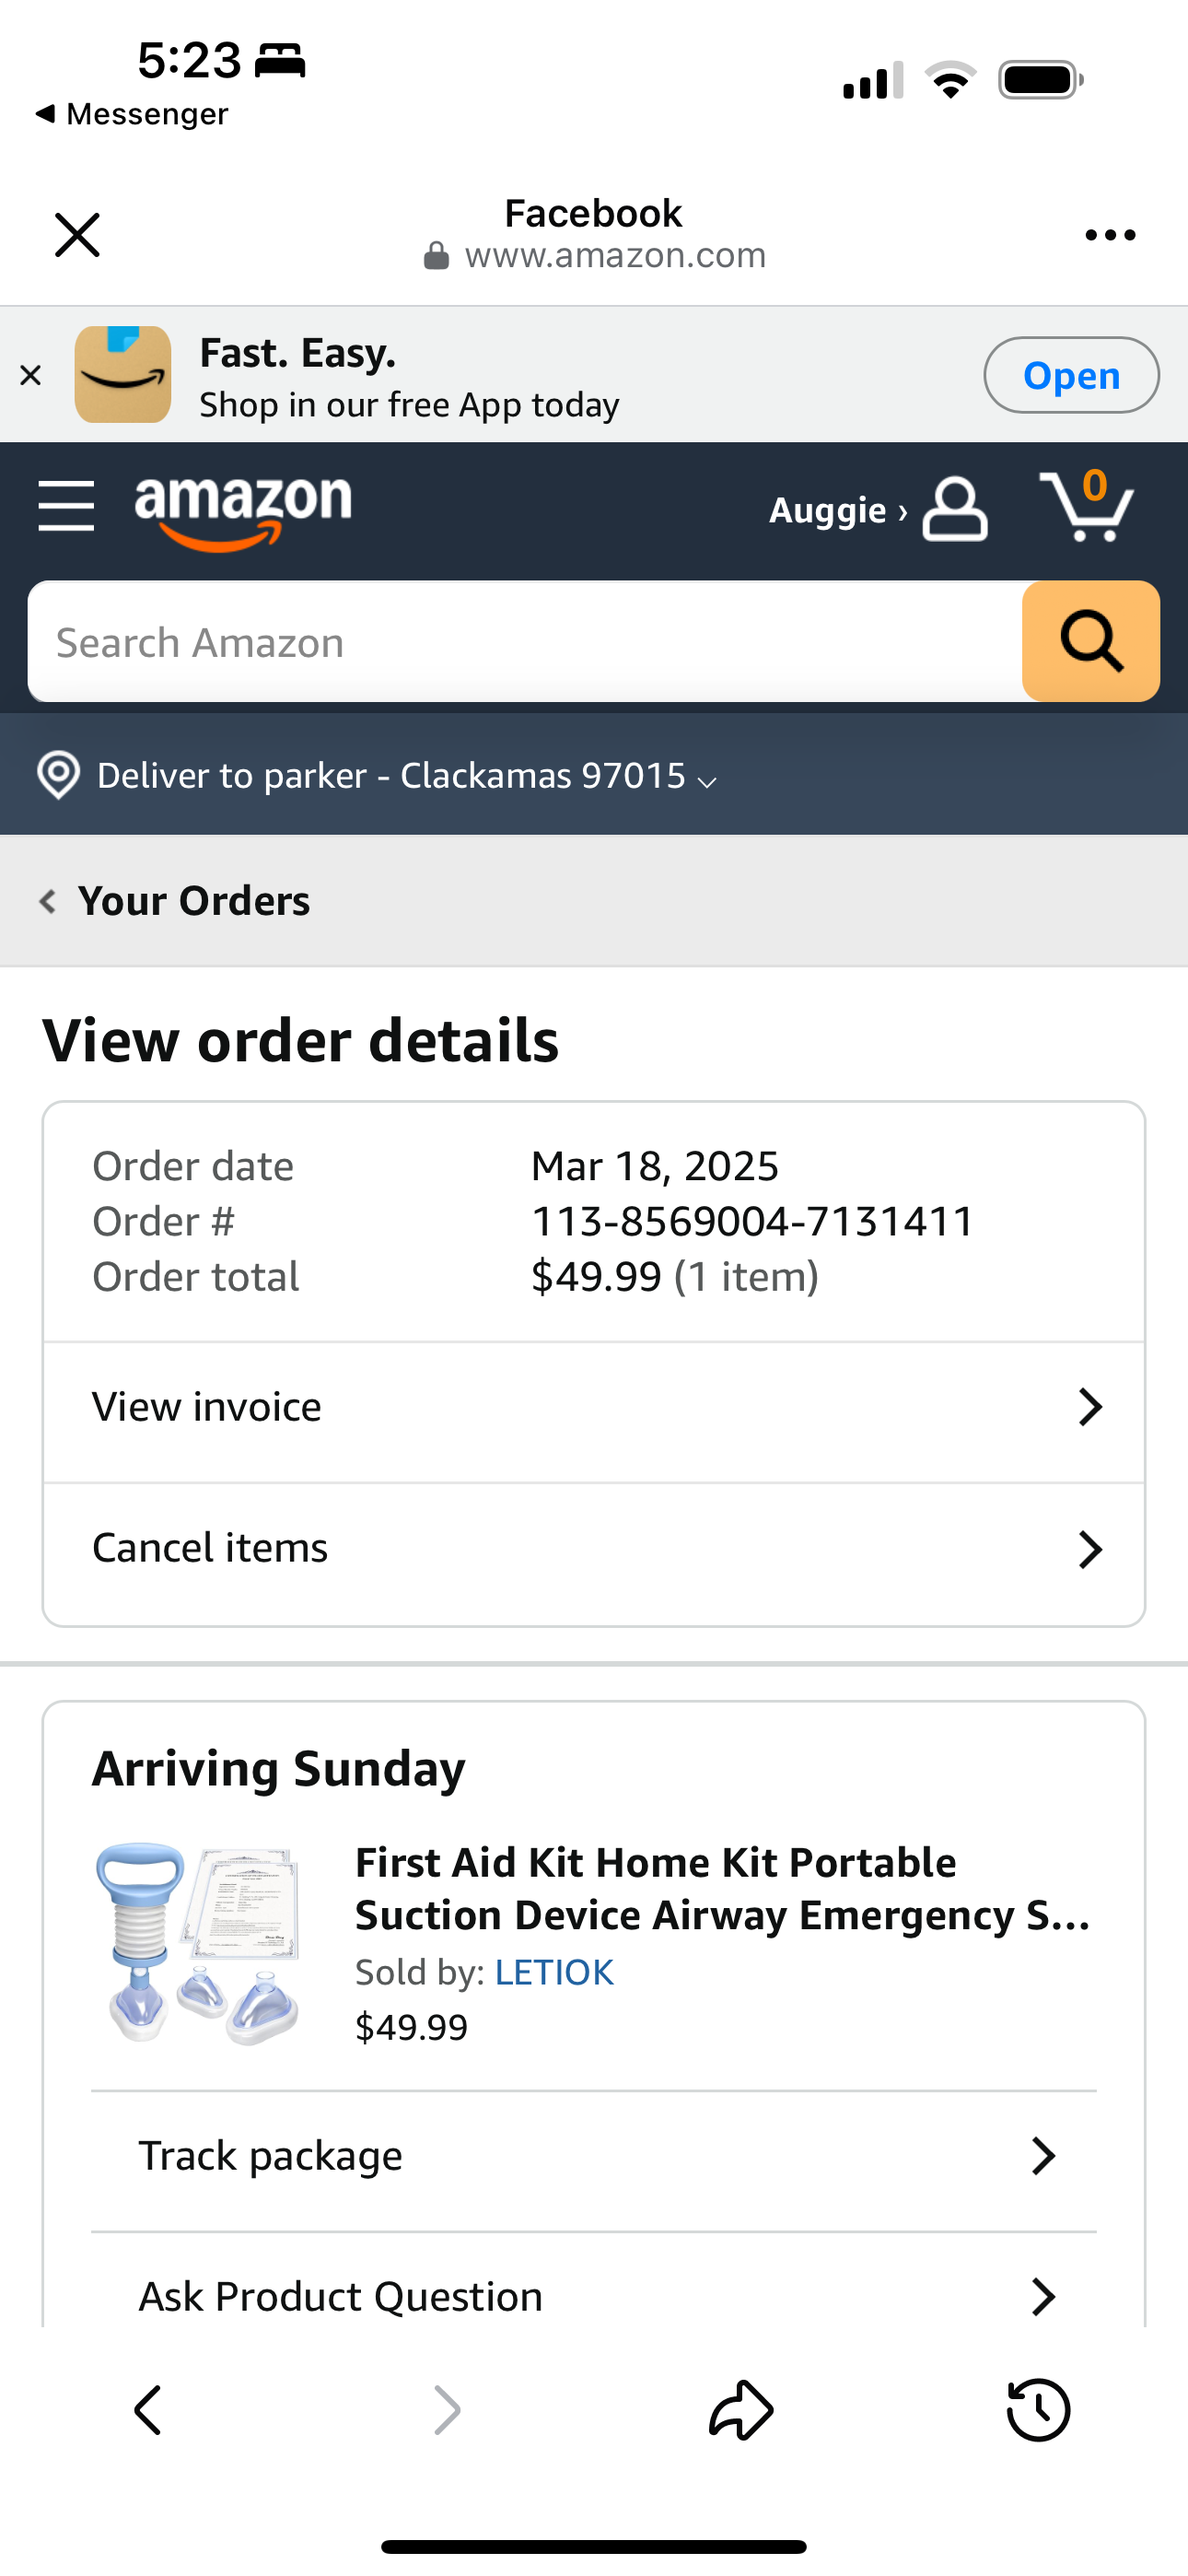Open the three-dot browser options menu
This screenshot has width=1188, height=2576.
1110,235
